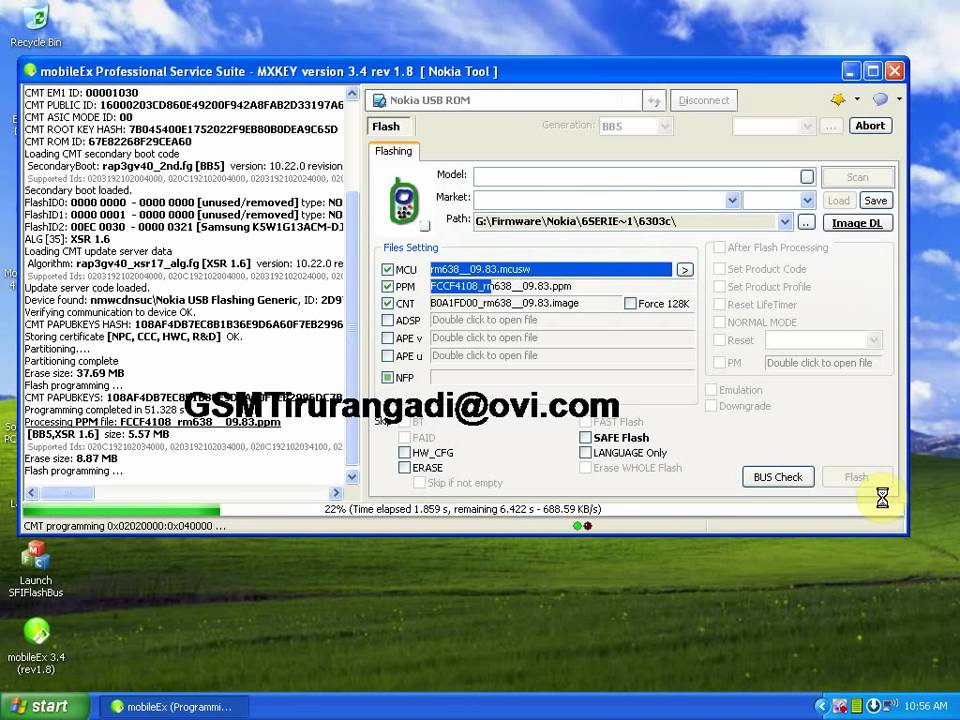Open Launch SFIFlashBus desktop icon

[36, 569]
